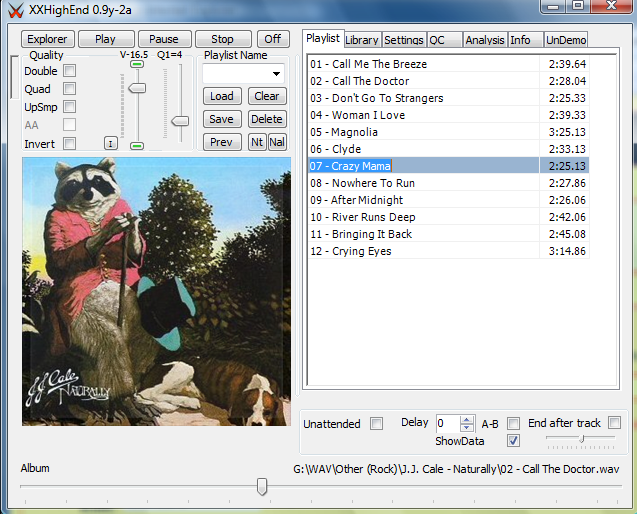The height and width of the screenshot is (514, 637).
Task: Click the file path ending 'Call The Doctor.wav'
Action: coord(456,469)
